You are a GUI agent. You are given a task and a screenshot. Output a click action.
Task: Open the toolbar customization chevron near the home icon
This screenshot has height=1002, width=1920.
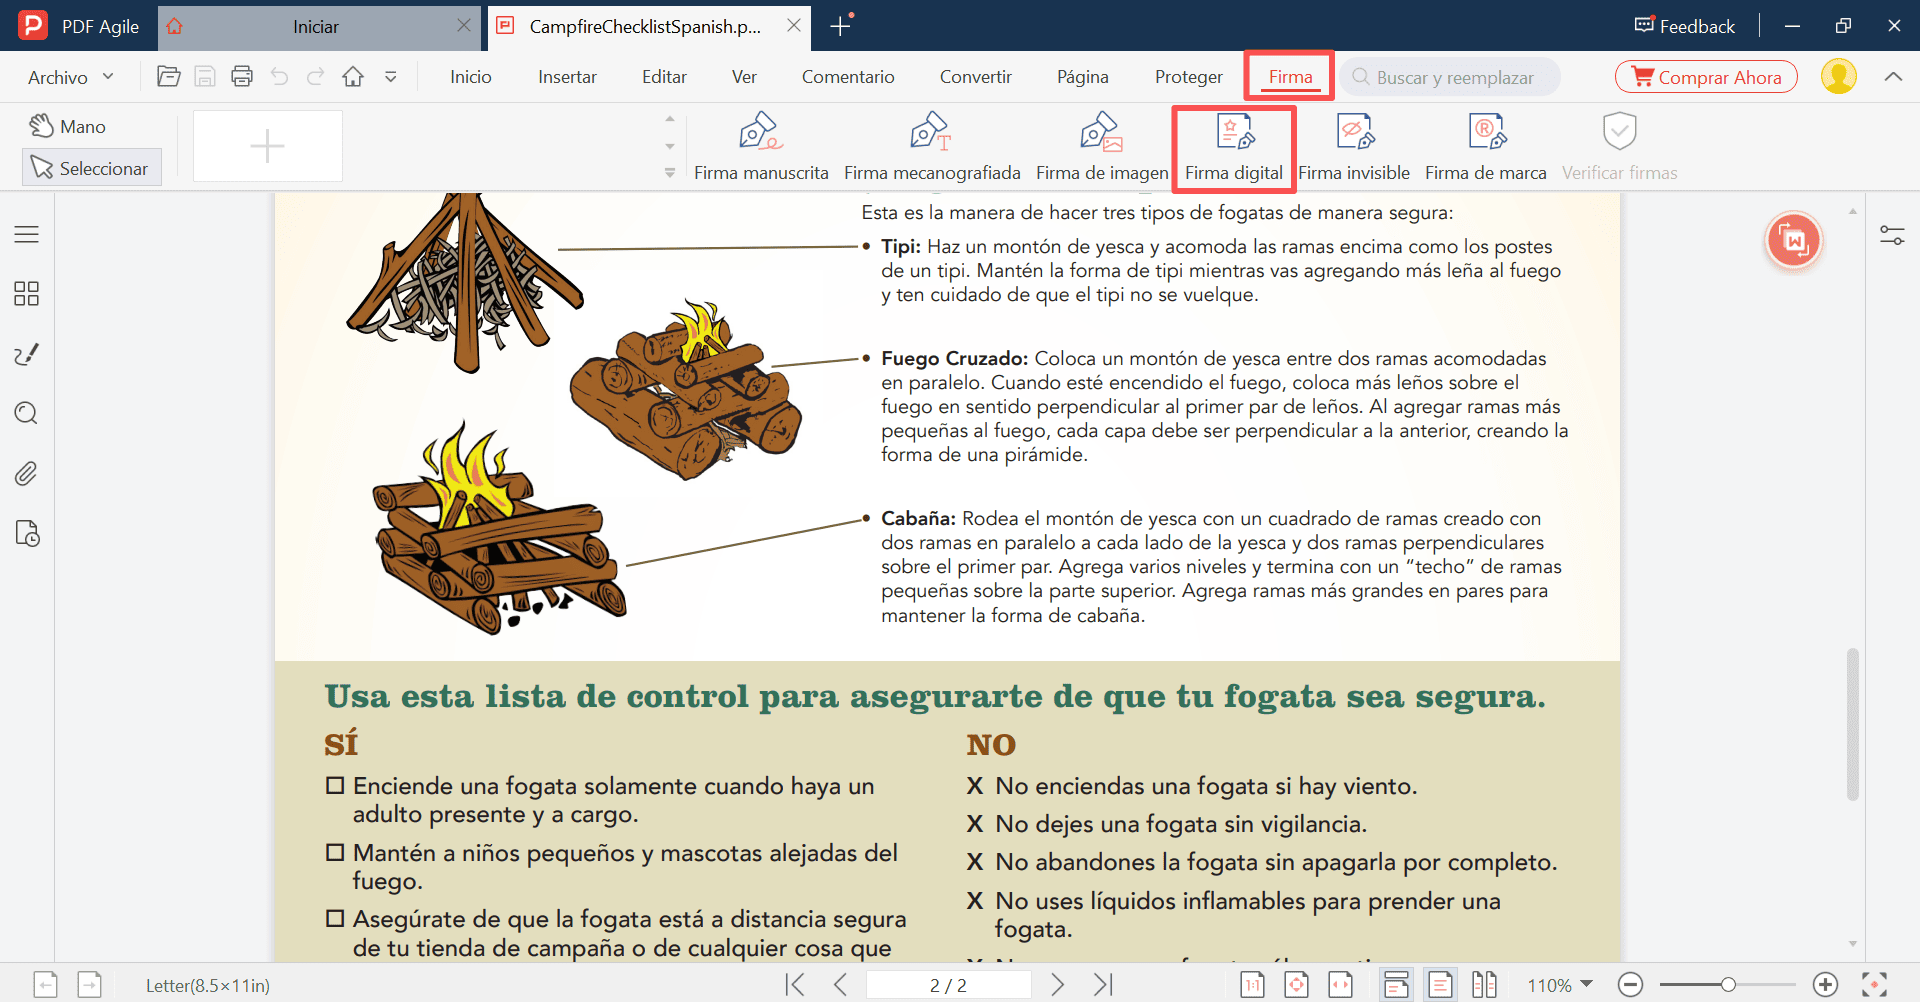pyautogui.click(x=390, y=76)
